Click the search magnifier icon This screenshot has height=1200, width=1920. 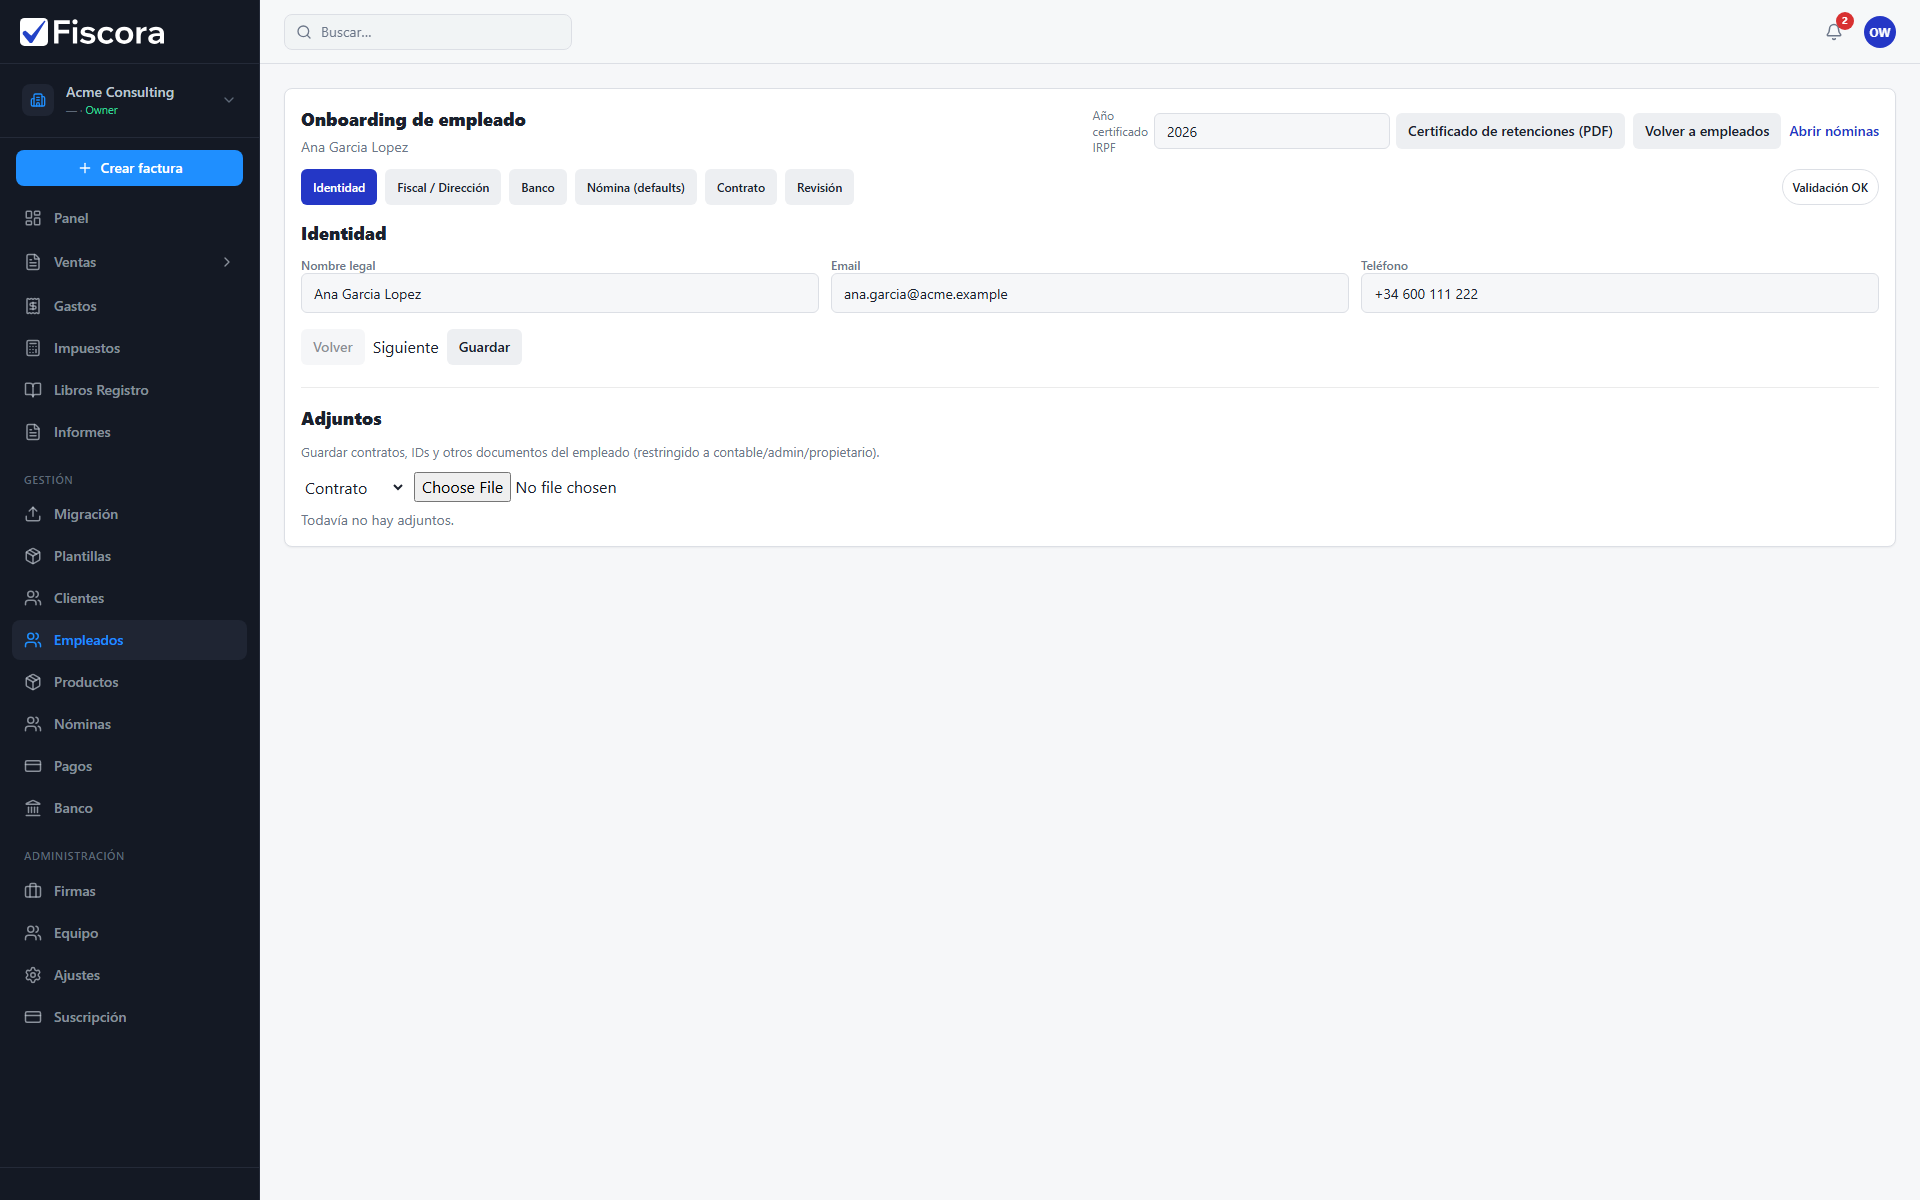point(304,32)
